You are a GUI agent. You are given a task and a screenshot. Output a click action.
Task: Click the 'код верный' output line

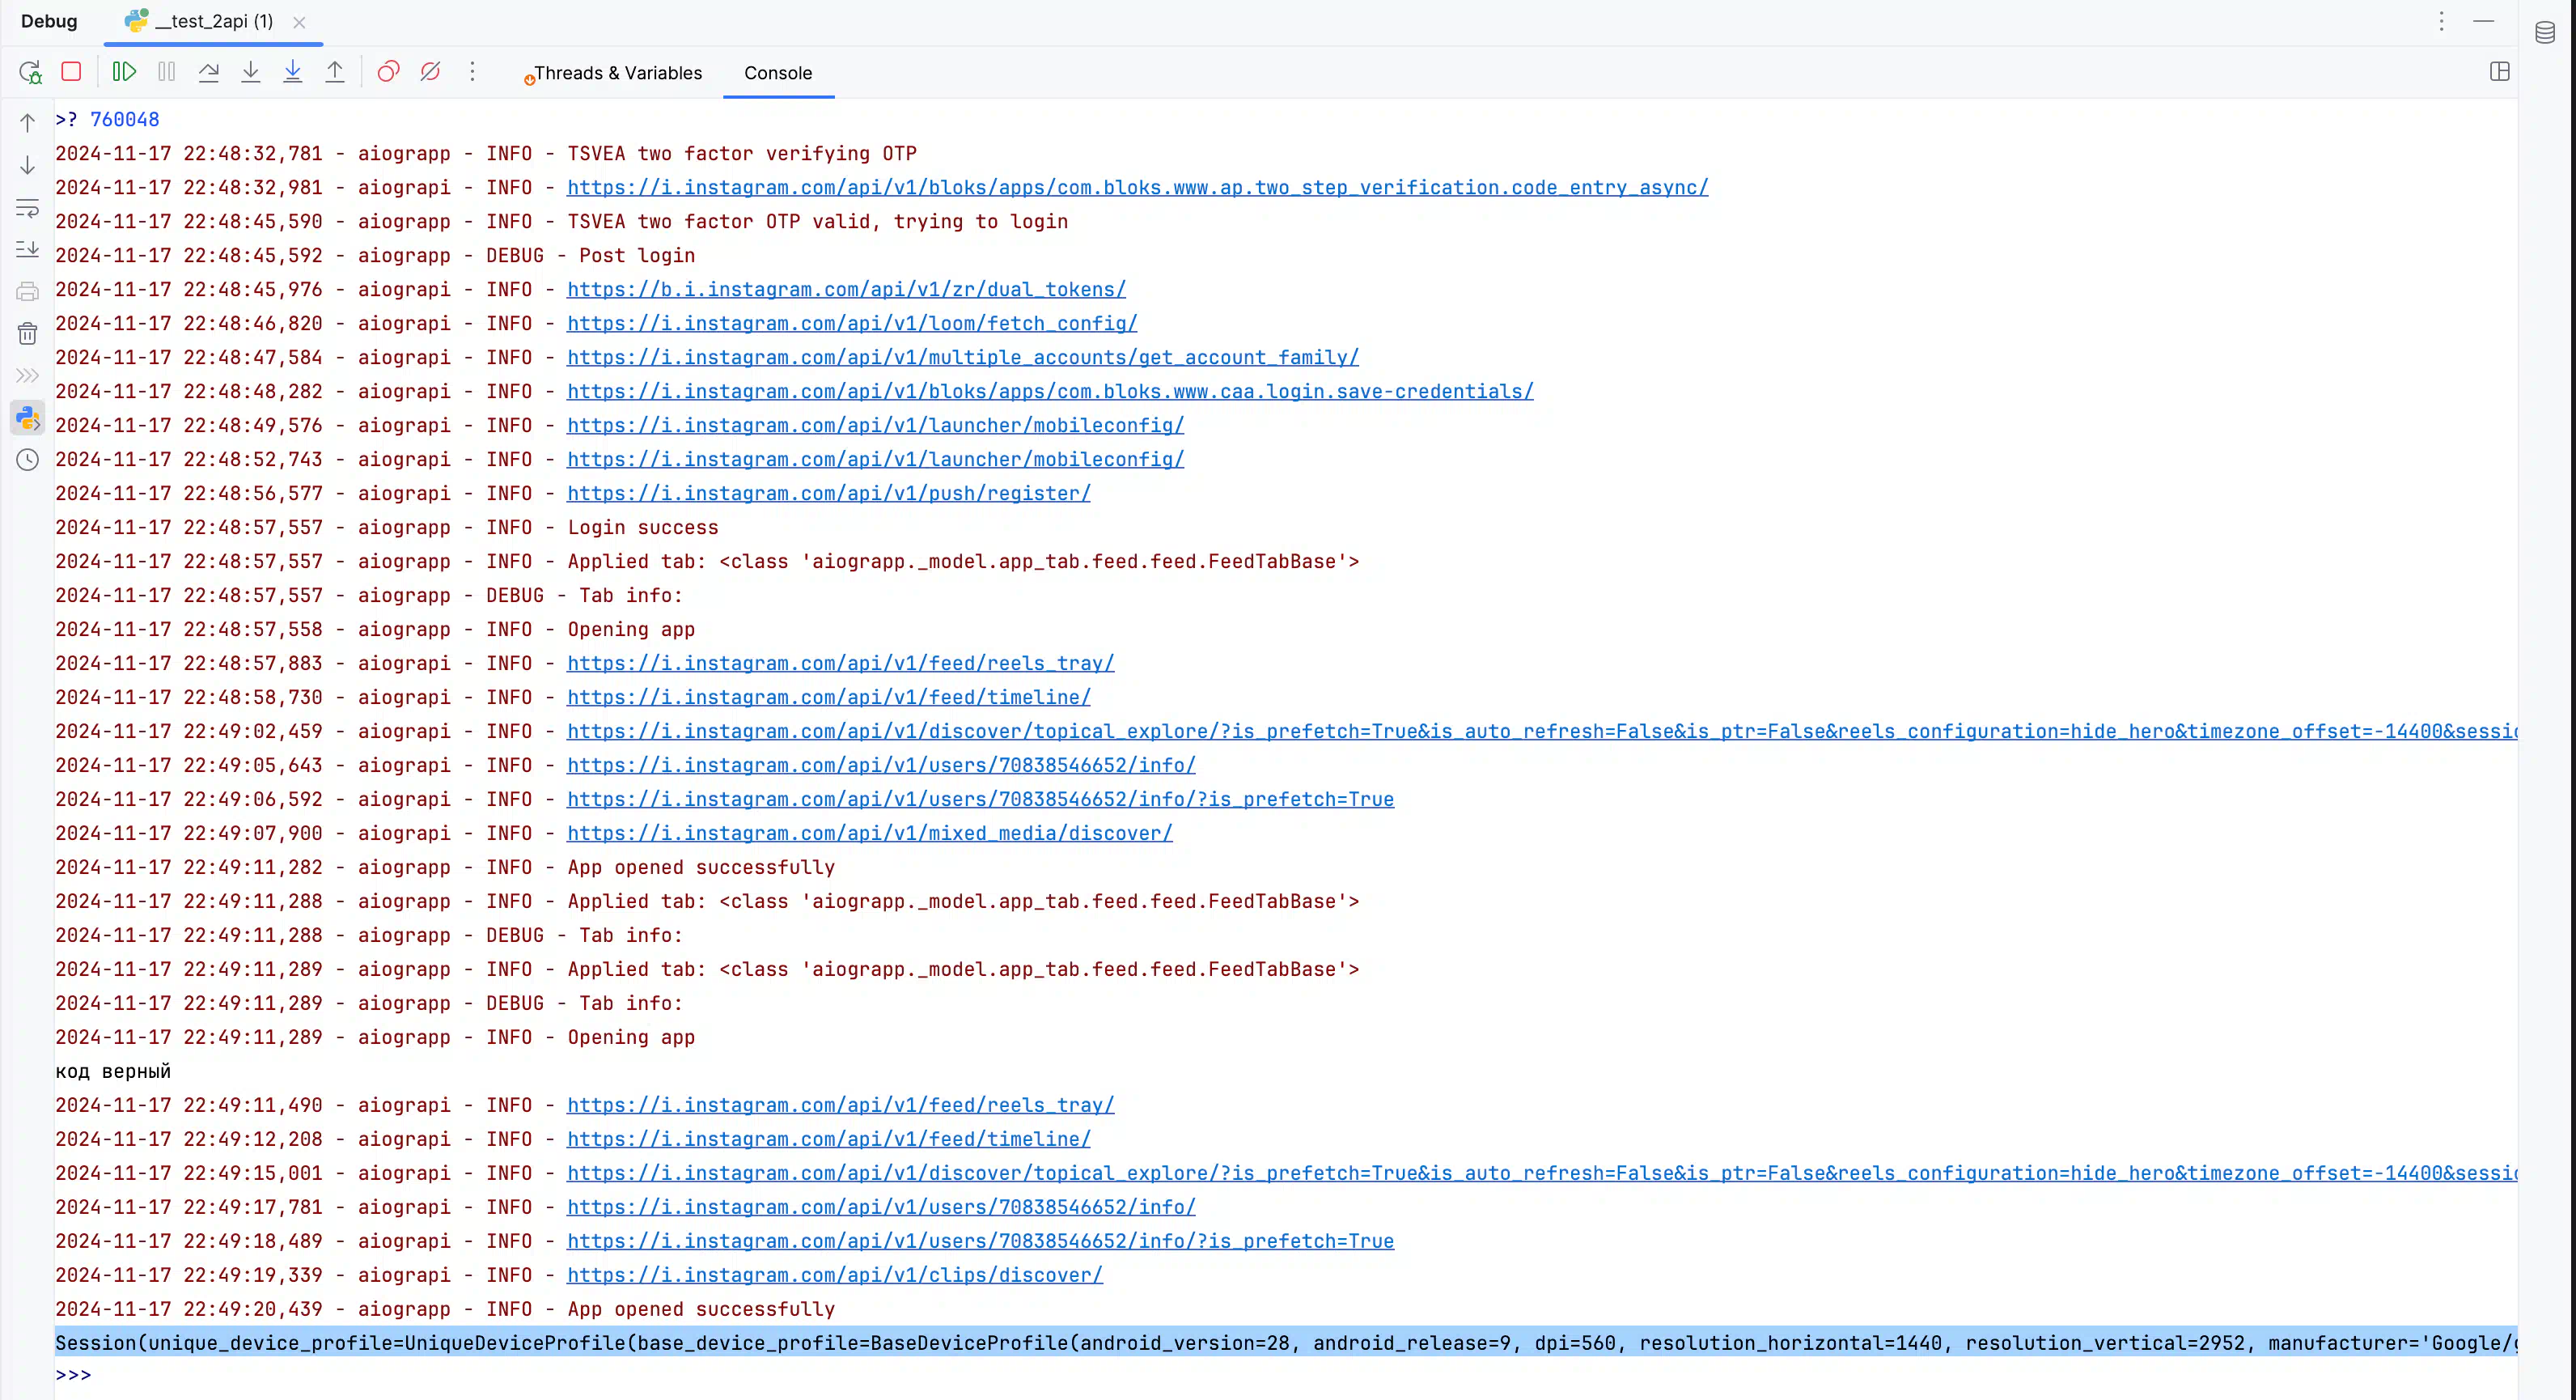tap(113, 1071)
